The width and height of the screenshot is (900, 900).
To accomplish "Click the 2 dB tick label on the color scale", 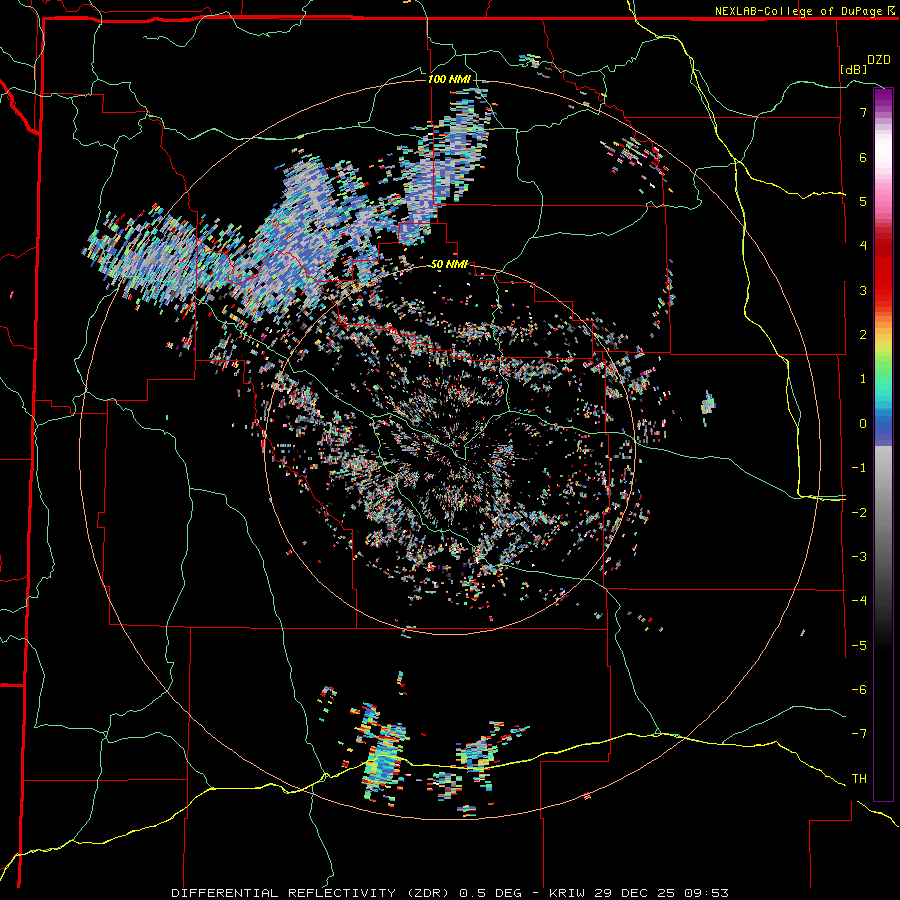I will 863,335.
